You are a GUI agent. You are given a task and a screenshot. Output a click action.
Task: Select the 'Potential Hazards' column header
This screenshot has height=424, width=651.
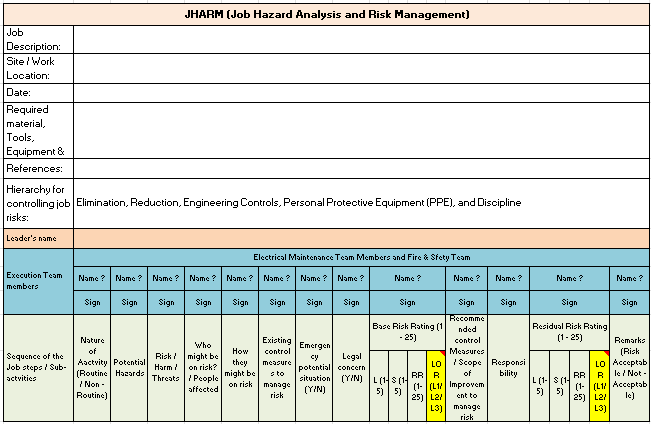[129, 368]
